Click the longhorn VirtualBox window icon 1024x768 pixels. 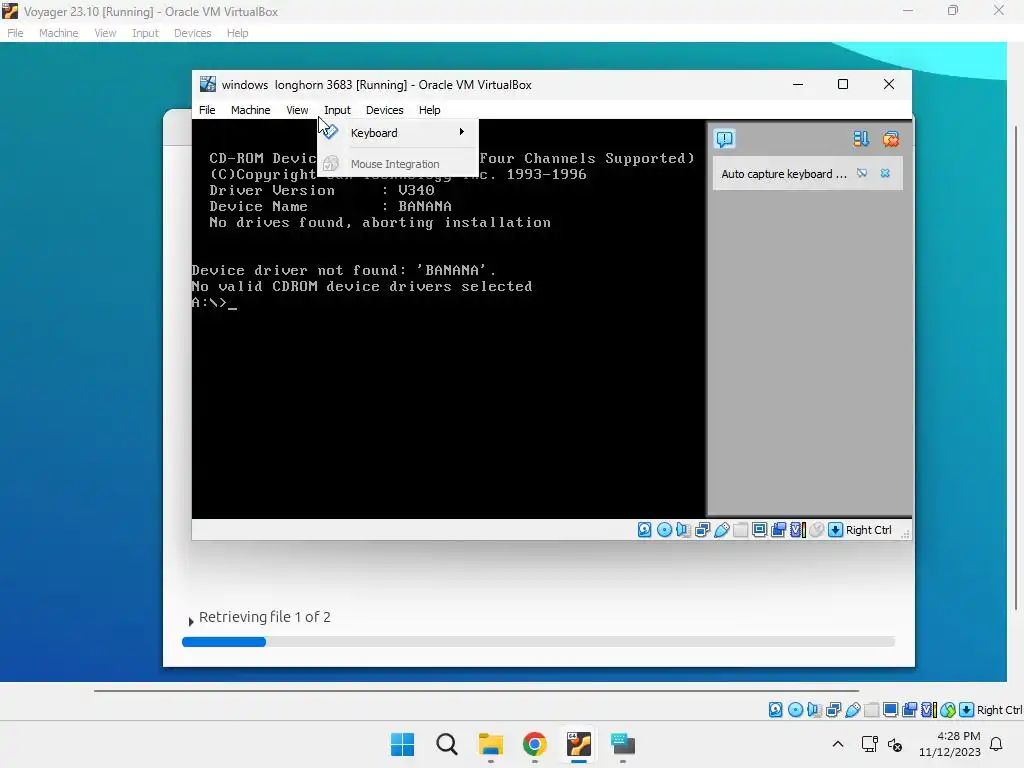208,84
